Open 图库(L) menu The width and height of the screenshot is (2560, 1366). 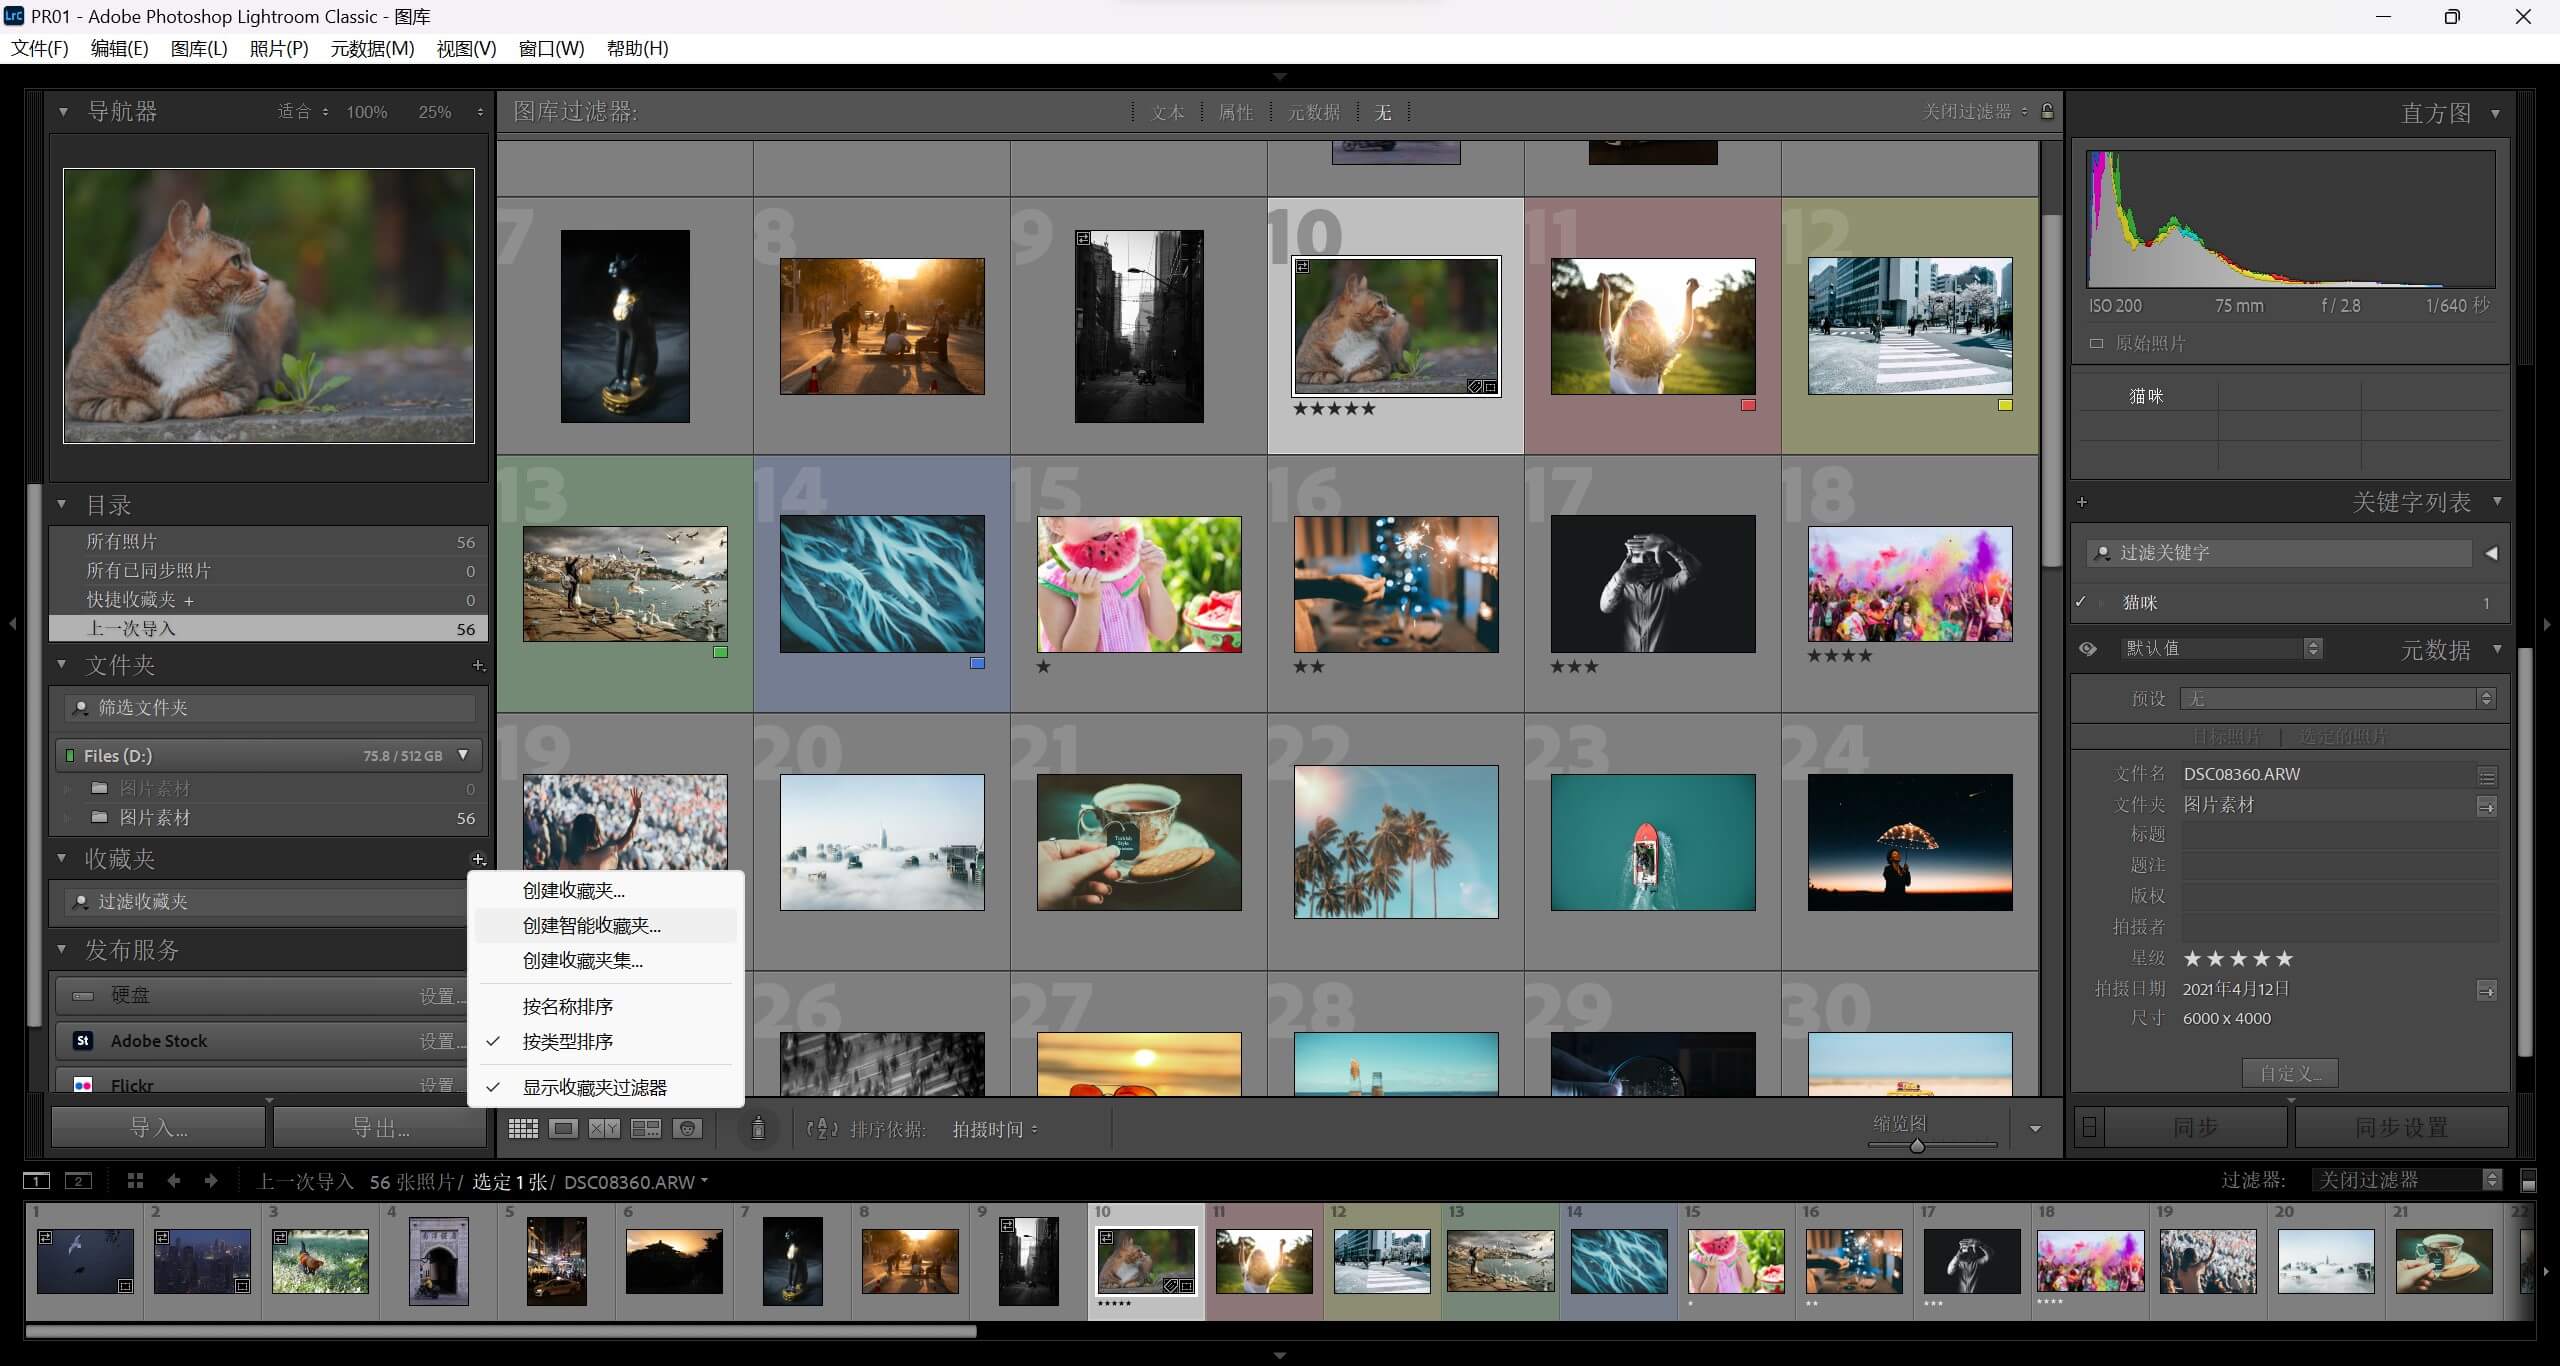[199, 48]
